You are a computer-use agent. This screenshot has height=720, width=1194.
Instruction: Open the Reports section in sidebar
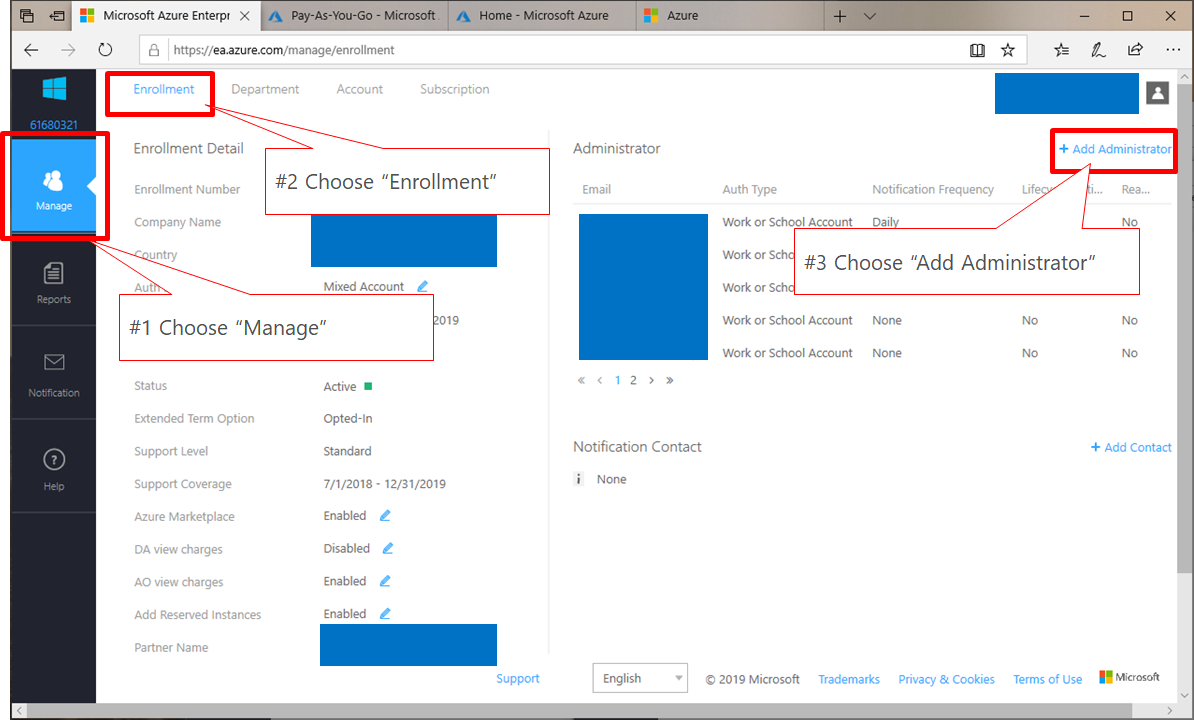[53, 282]
